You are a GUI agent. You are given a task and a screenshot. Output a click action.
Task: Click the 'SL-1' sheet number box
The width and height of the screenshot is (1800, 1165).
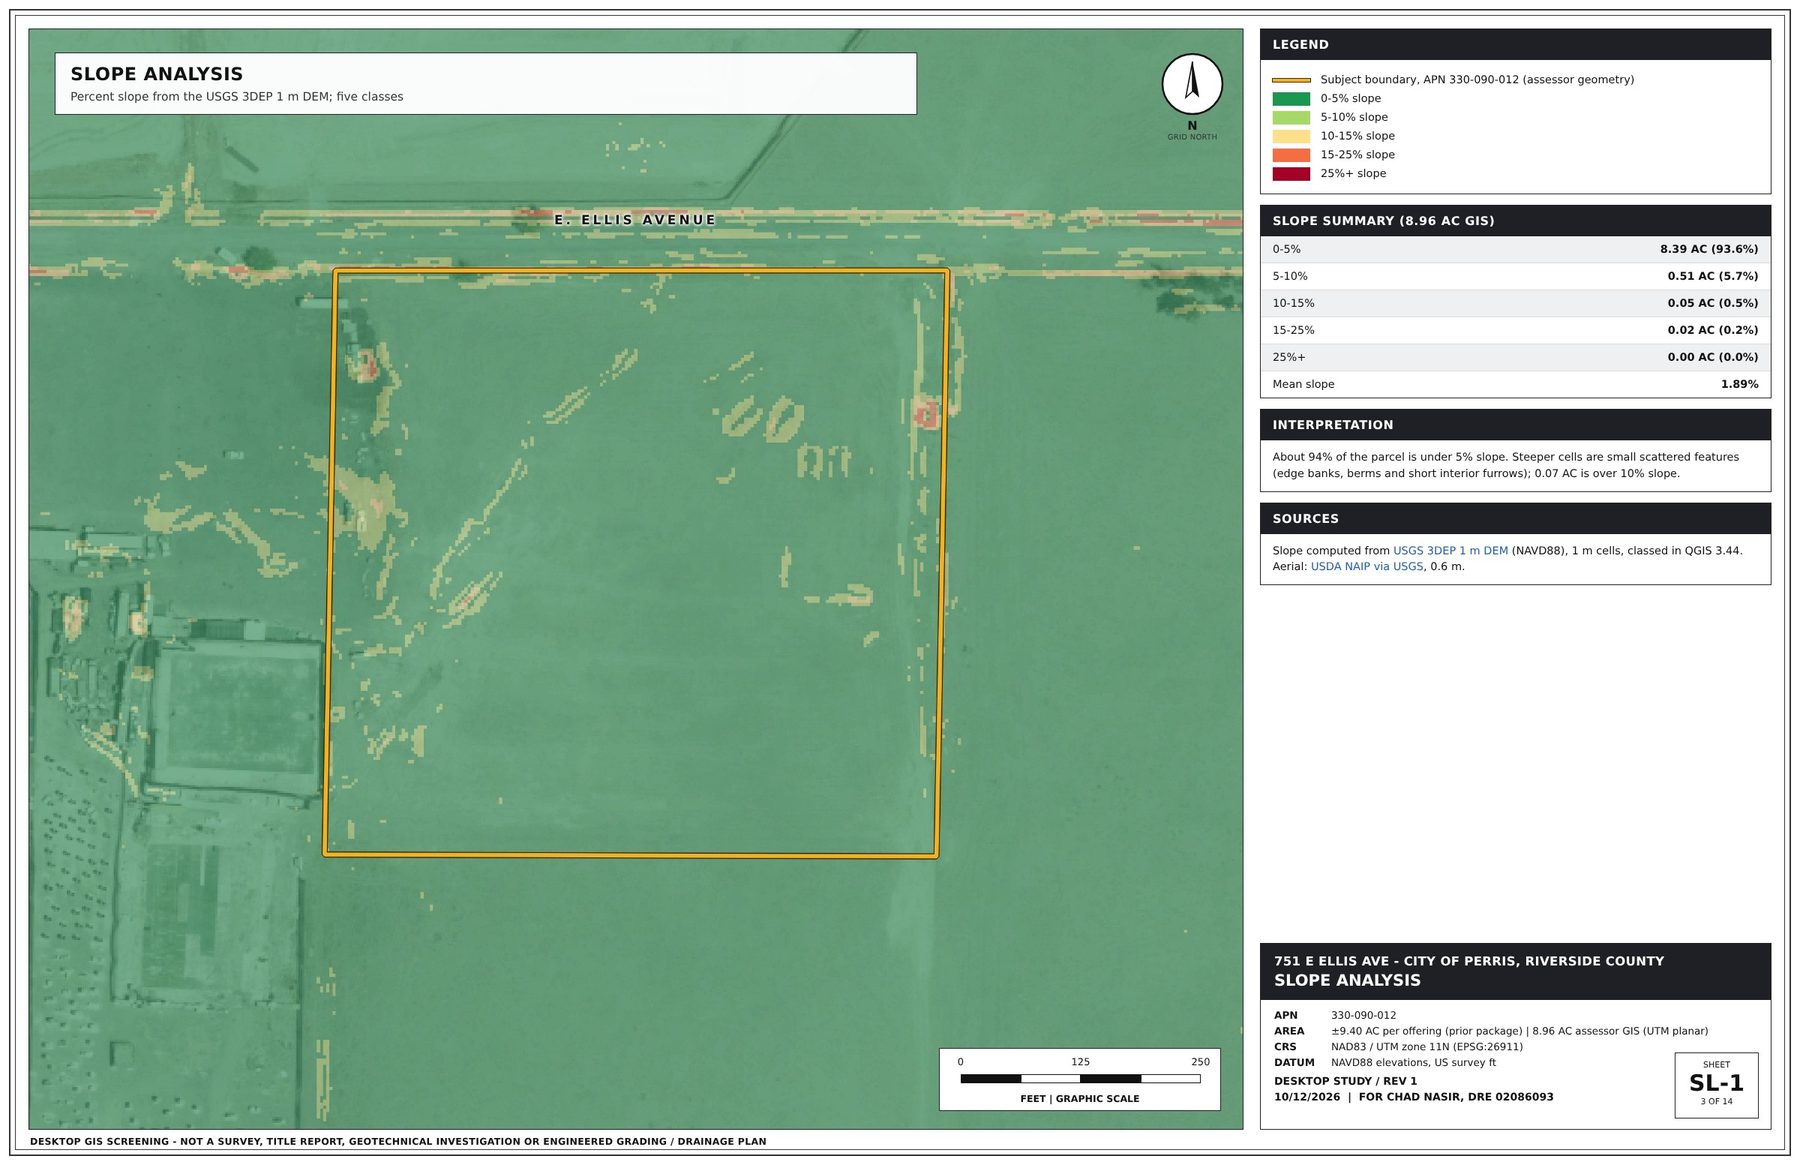click(x=1716, y=1085)
